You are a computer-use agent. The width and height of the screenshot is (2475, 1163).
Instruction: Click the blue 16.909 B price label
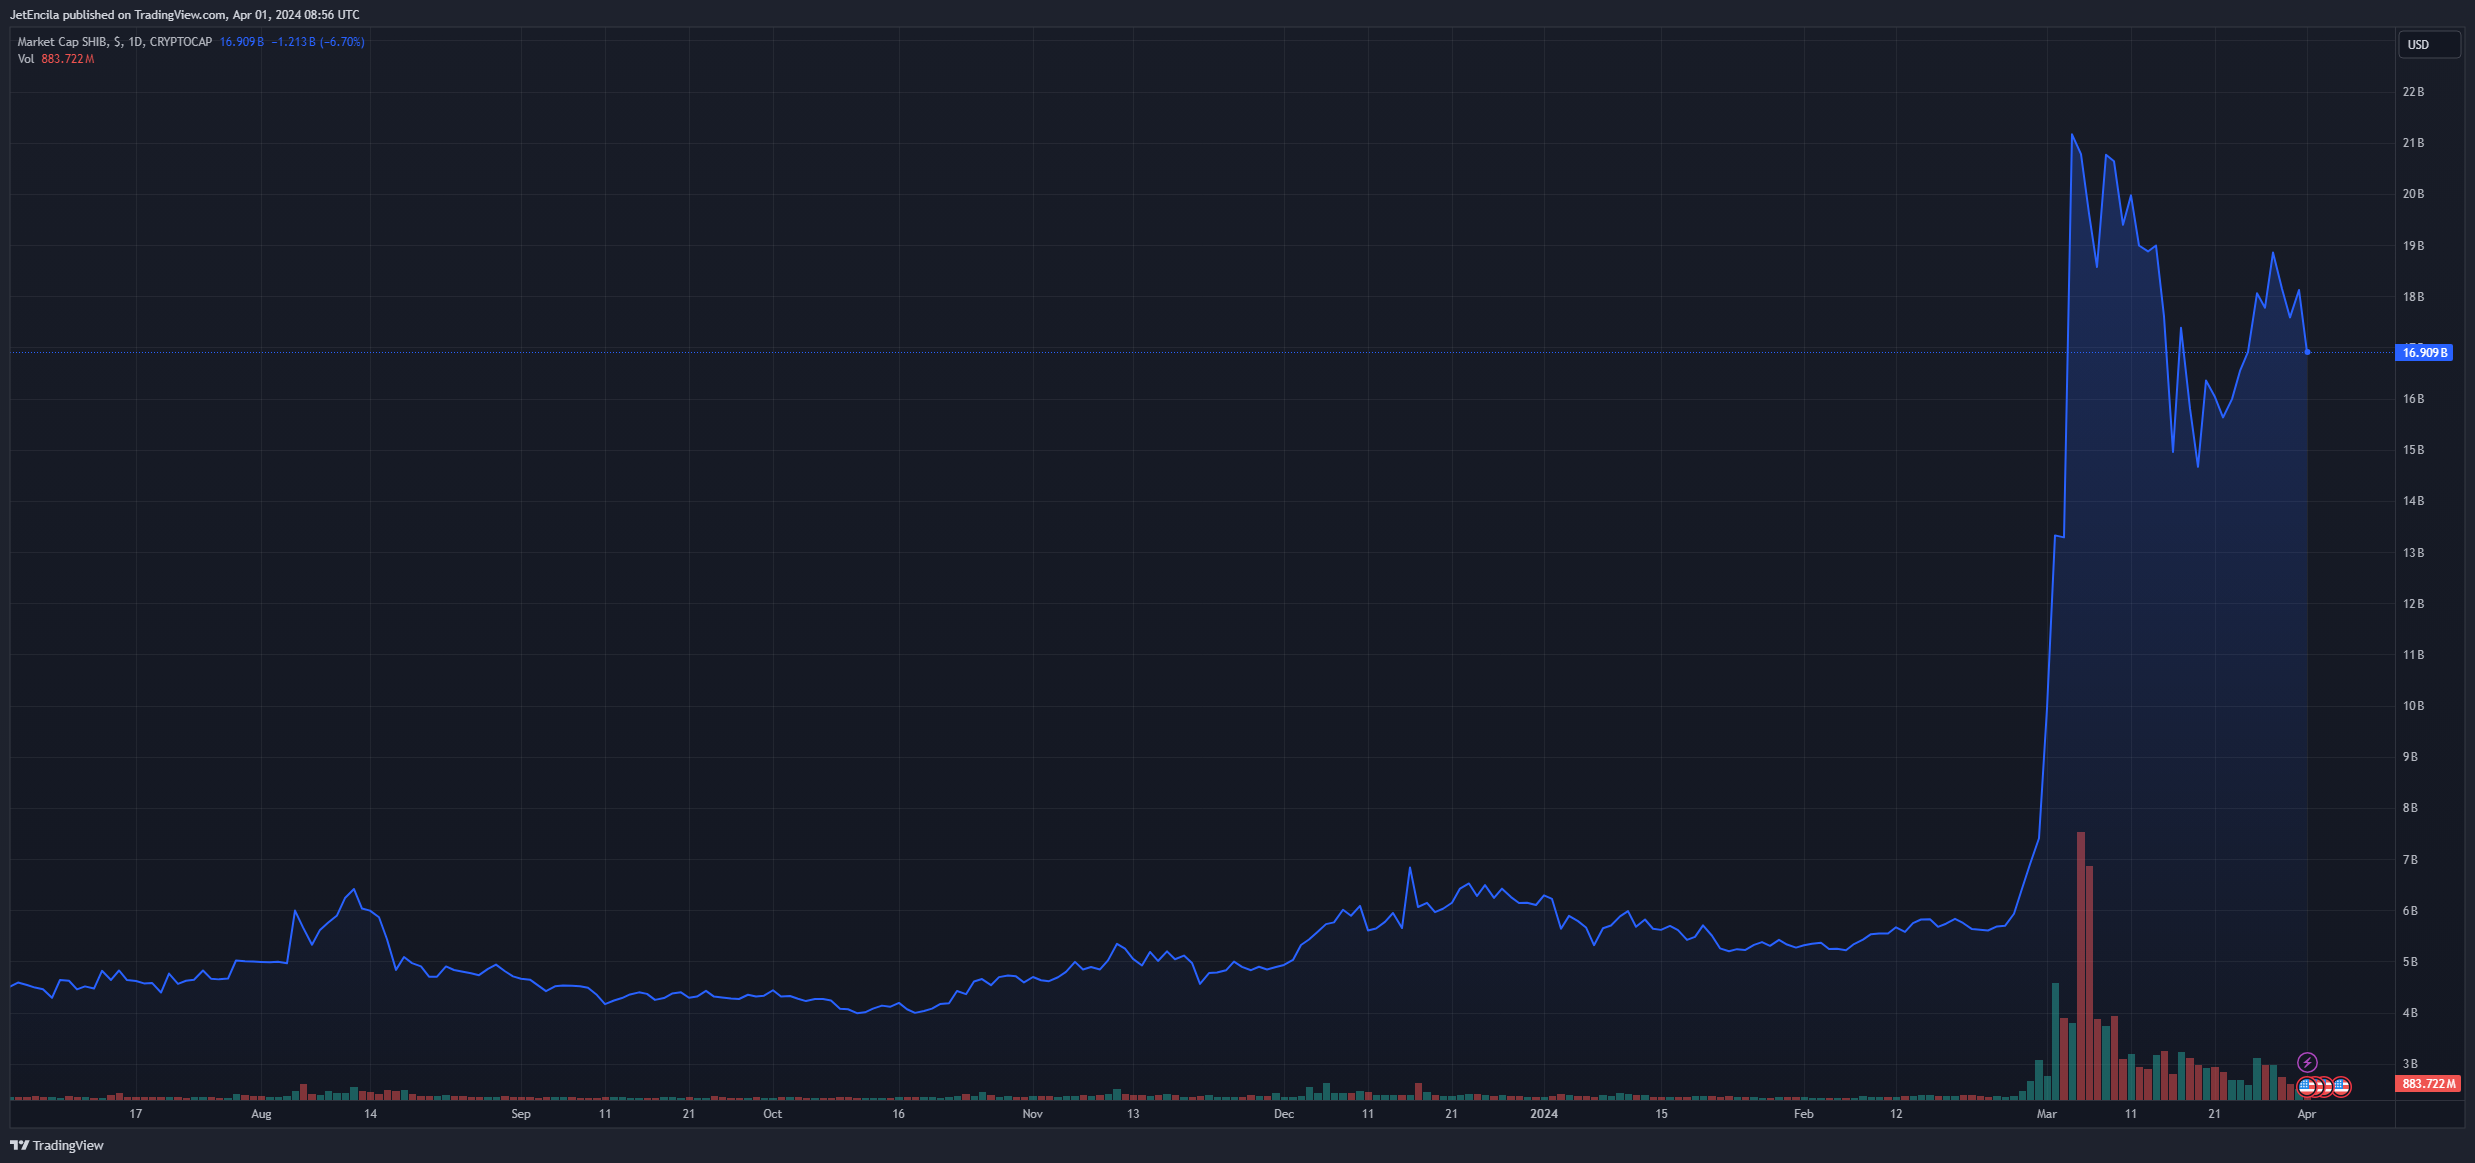coord(2425,353)
